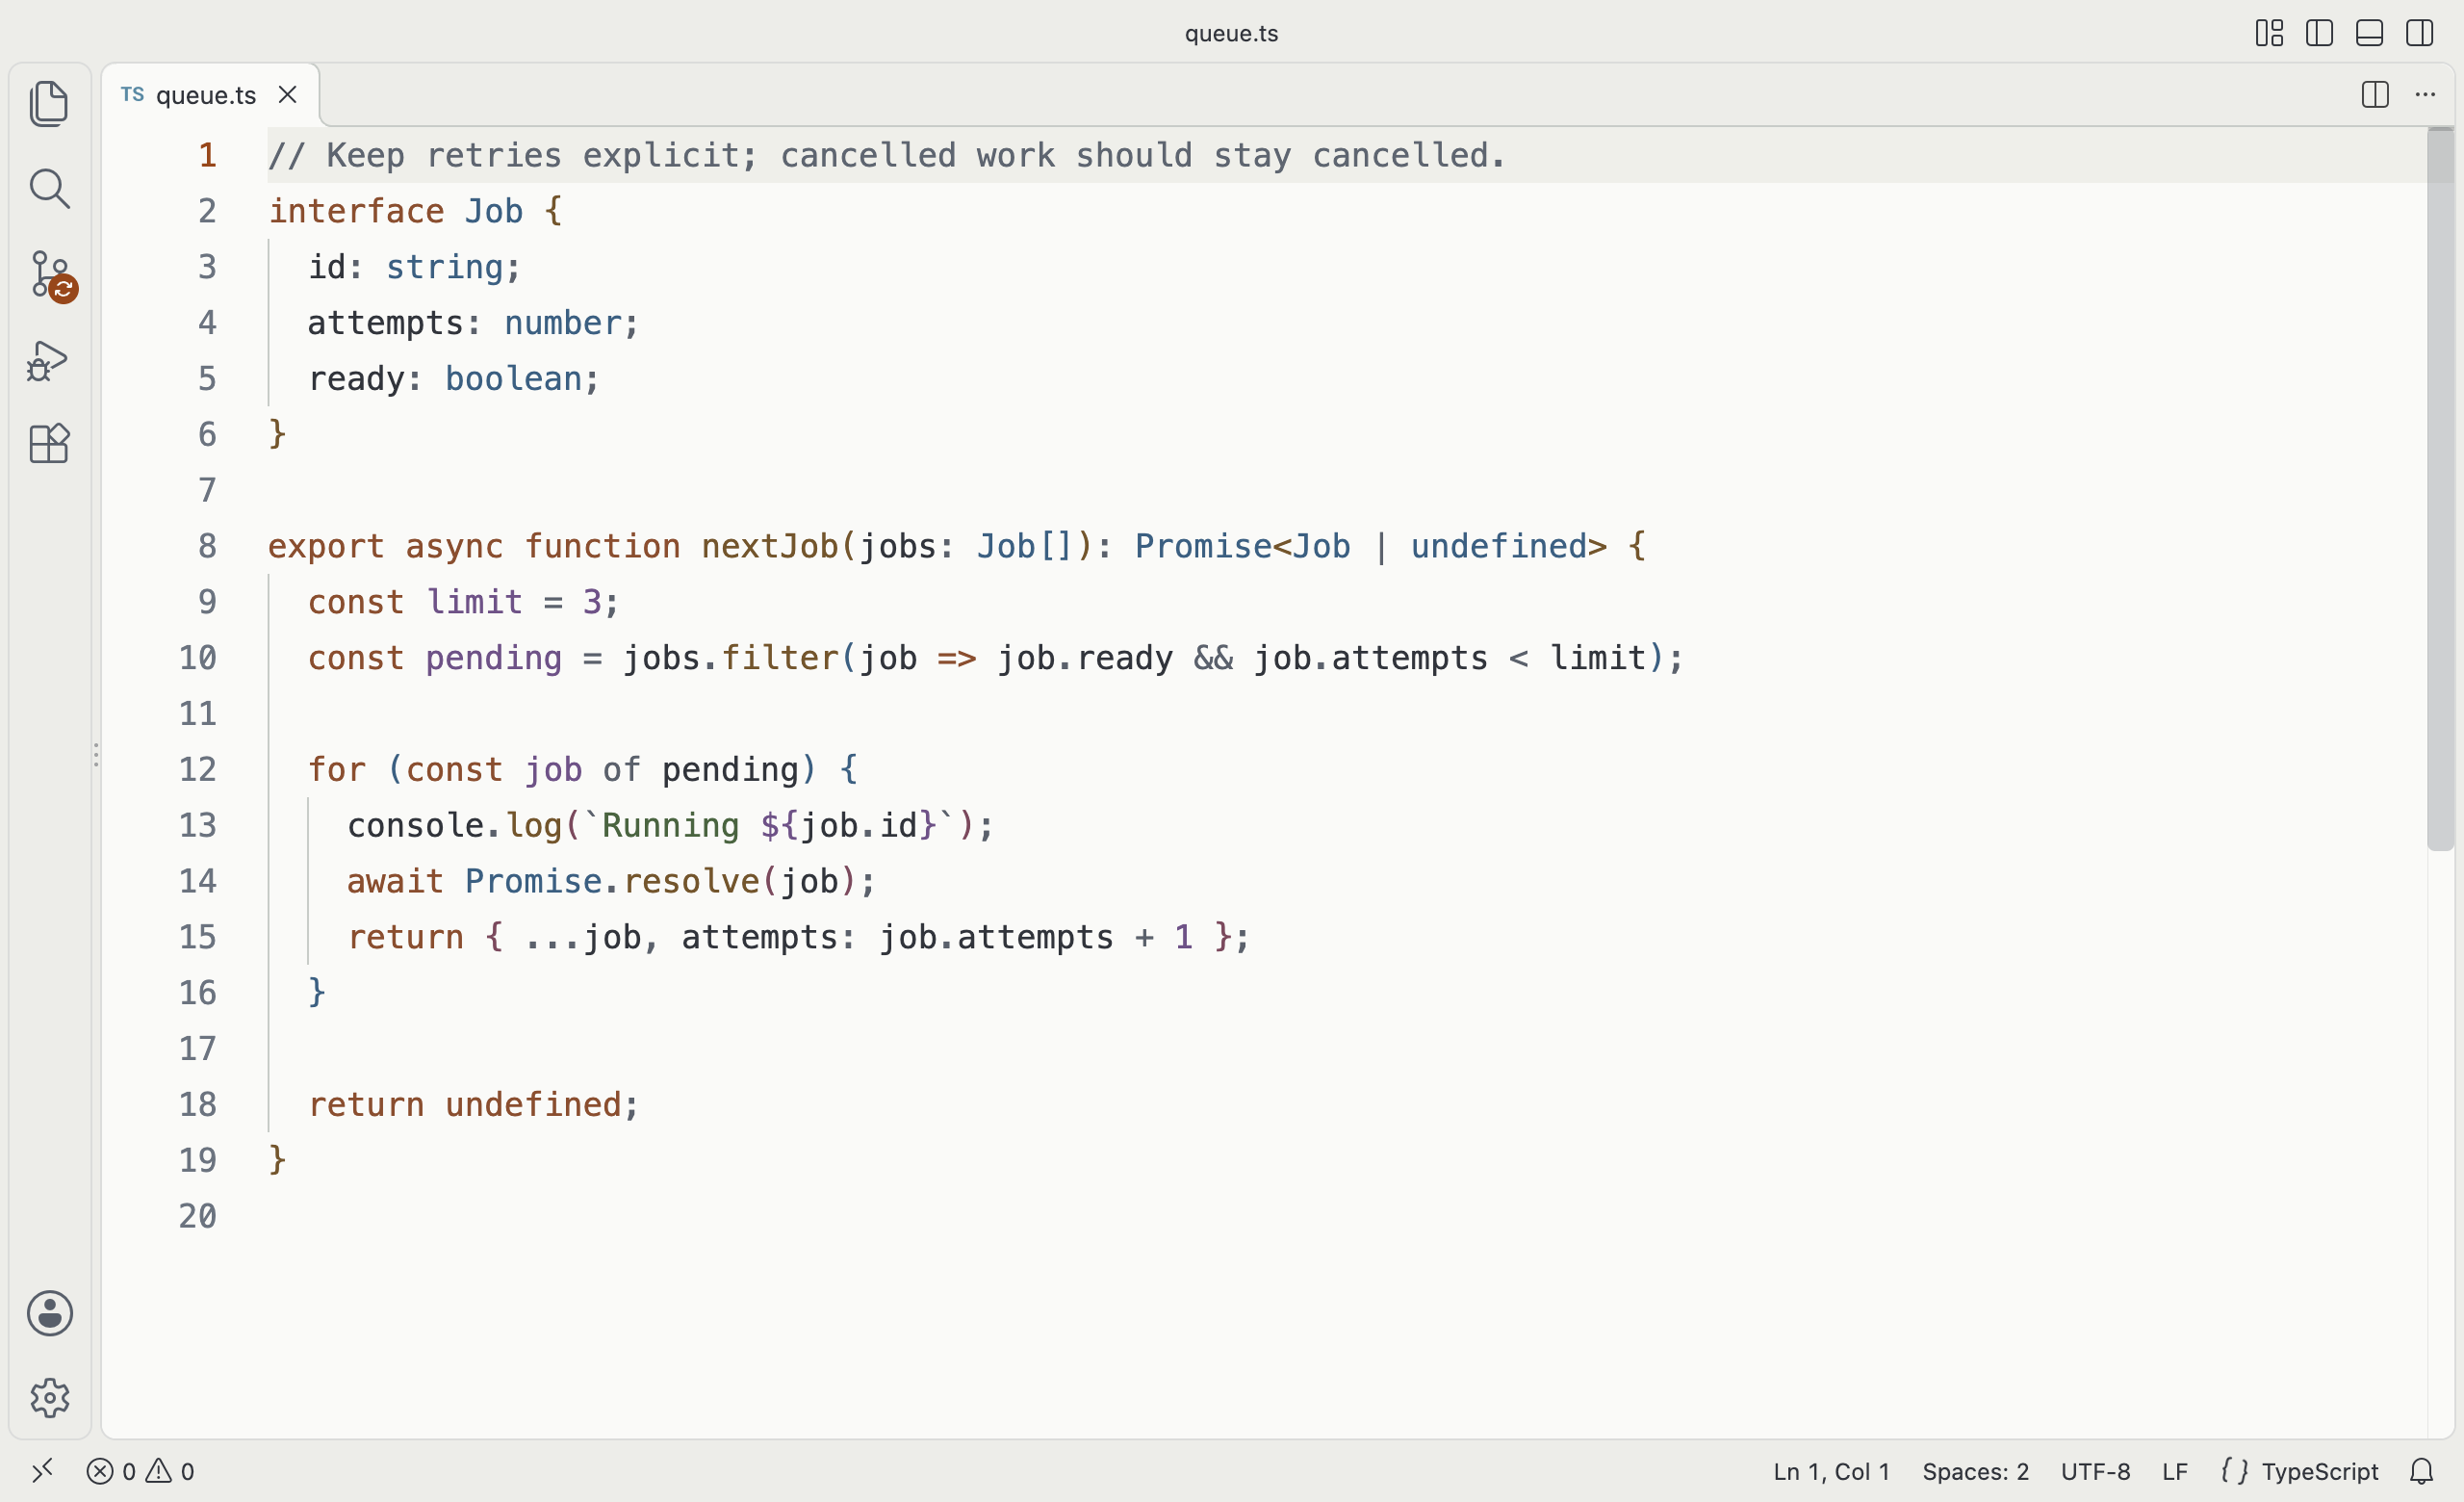
Task: Click 'number' type on line 4
Action: click(563, 323)
